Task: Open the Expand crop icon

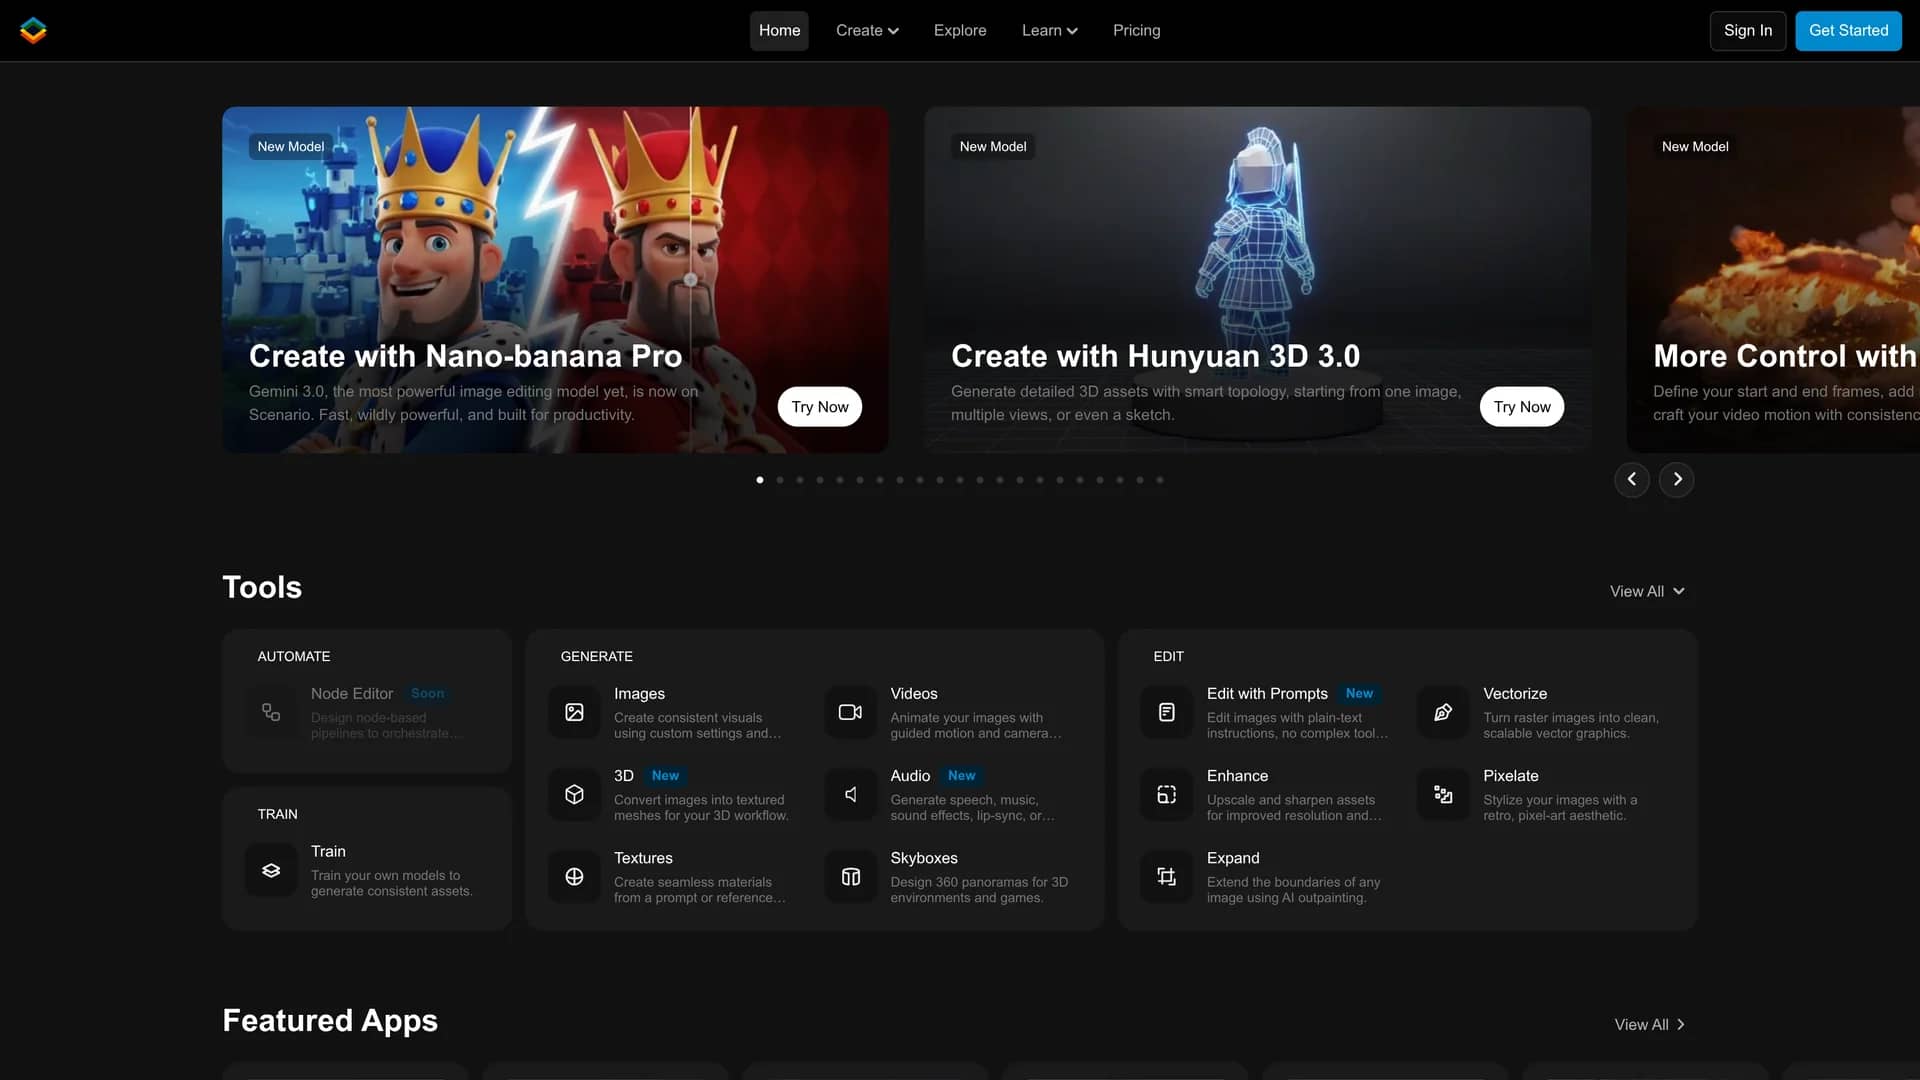Action: coord(1167,877)
